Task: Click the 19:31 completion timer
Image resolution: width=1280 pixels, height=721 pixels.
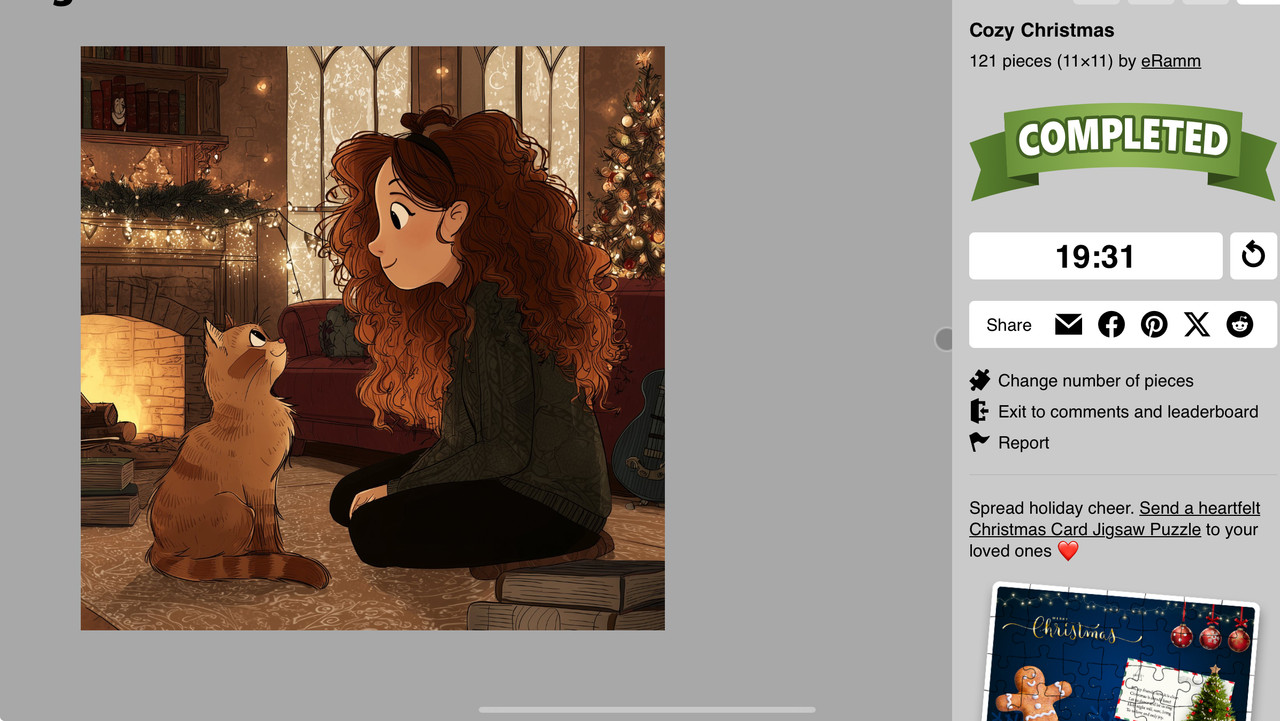Action: coord(1095,256)
